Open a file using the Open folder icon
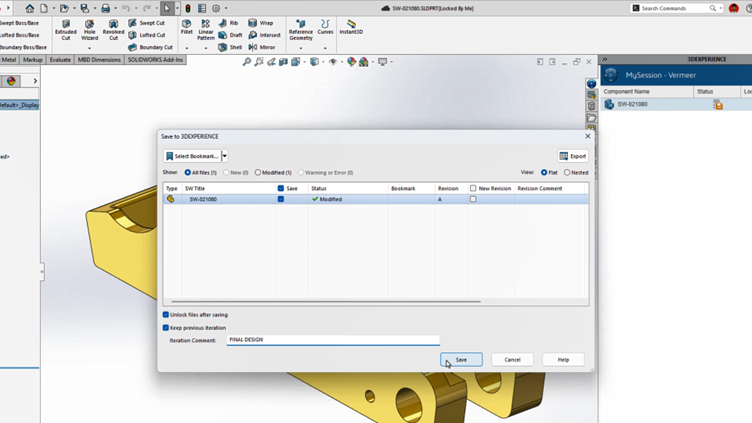The height and width of the screenshot is (423, 752). 64,8
